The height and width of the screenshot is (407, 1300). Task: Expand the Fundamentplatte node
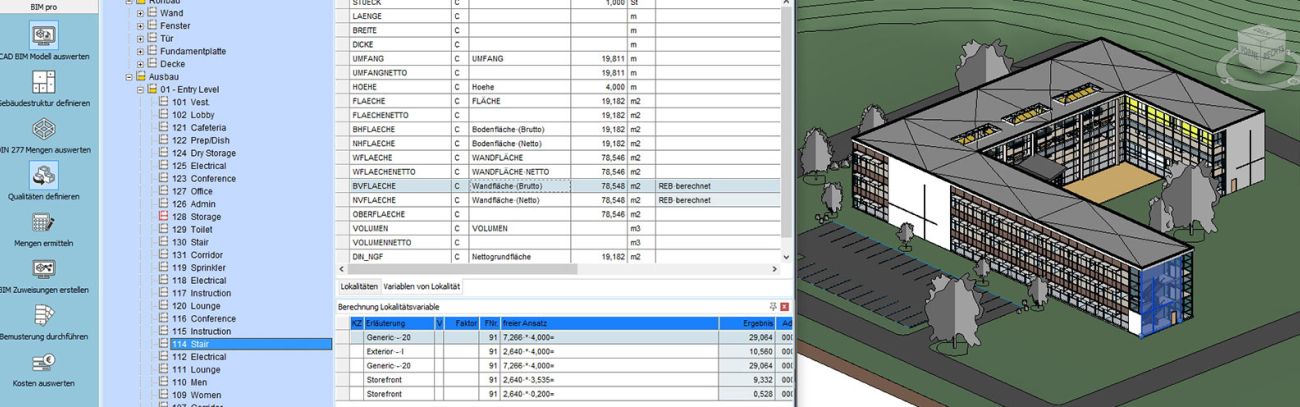coord(141,51)
